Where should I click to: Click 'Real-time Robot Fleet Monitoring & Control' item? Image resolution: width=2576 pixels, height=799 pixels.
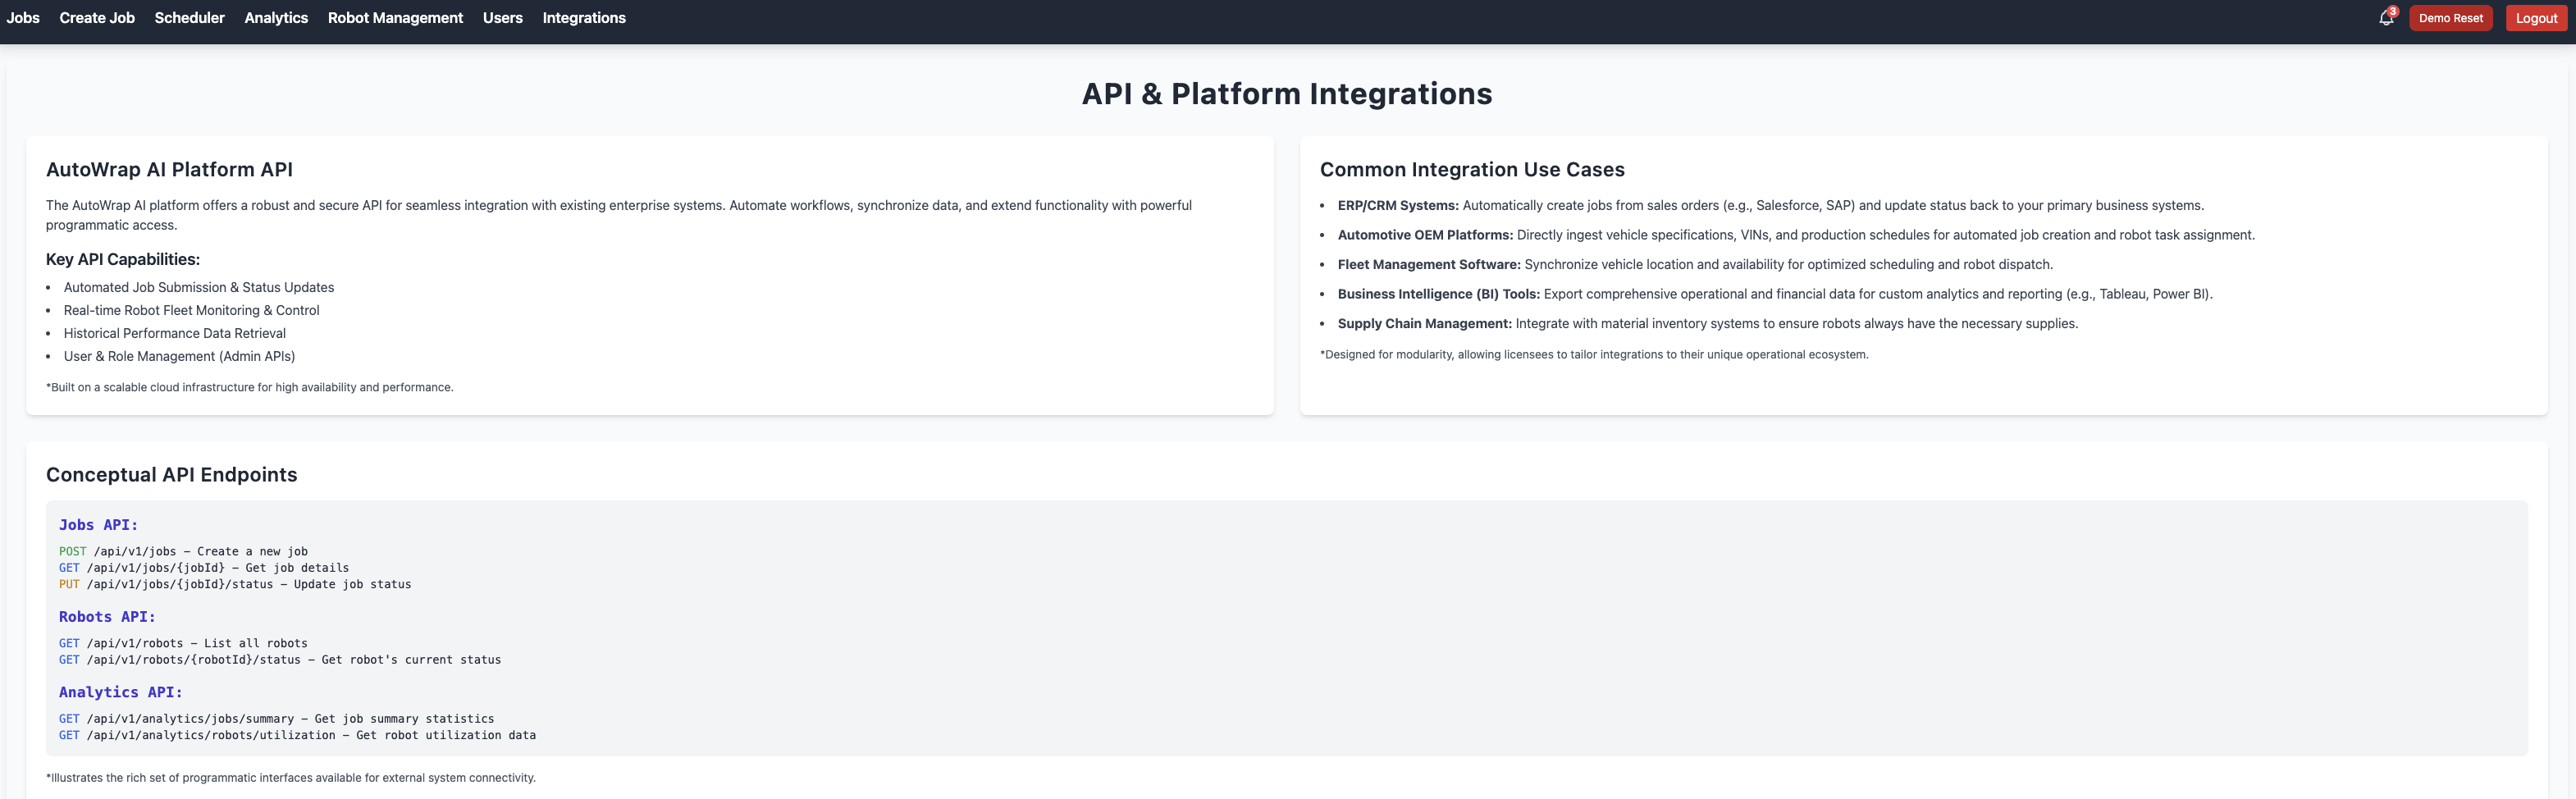click(x=192, y=310)
